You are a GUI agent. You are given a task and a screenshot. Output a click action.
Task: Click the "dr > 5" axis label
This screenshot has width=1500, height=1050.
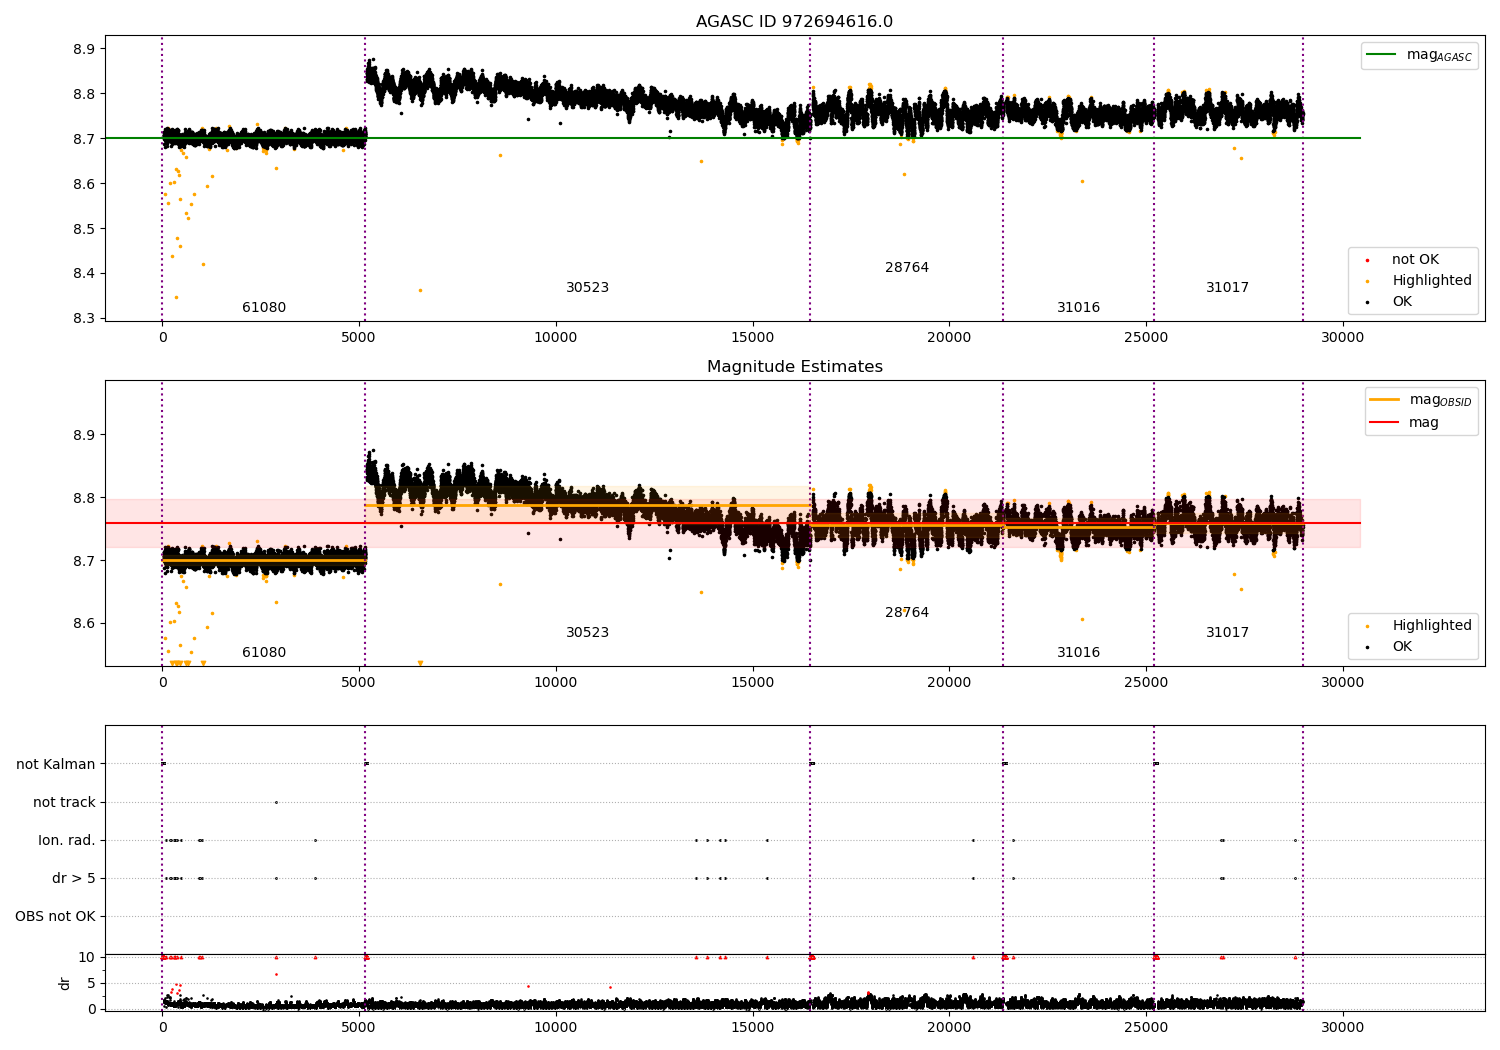coord(74,878)
